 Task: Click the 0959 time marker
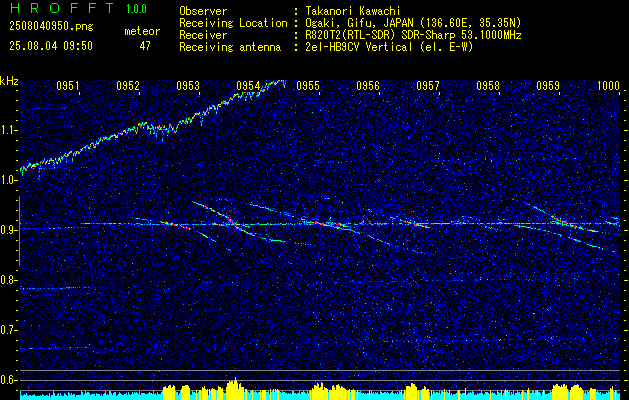tap(548, 86)
